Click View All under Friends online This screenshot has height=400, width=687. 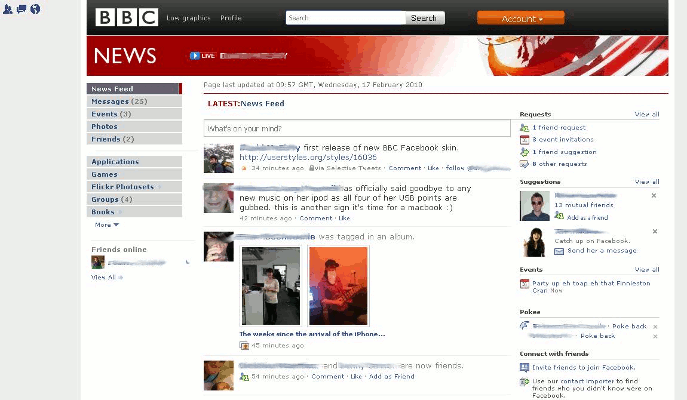[106, 277]
